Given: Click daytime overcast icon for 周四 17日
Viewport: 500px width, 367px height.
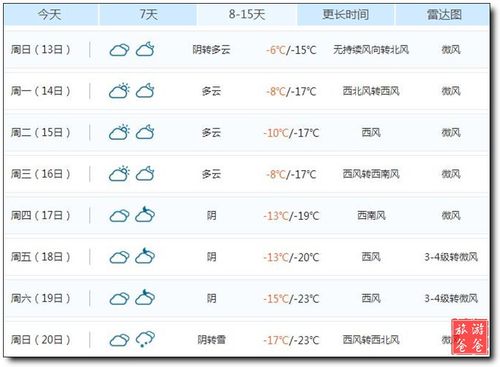Looking at the screenshot, I should coord(119,216).
